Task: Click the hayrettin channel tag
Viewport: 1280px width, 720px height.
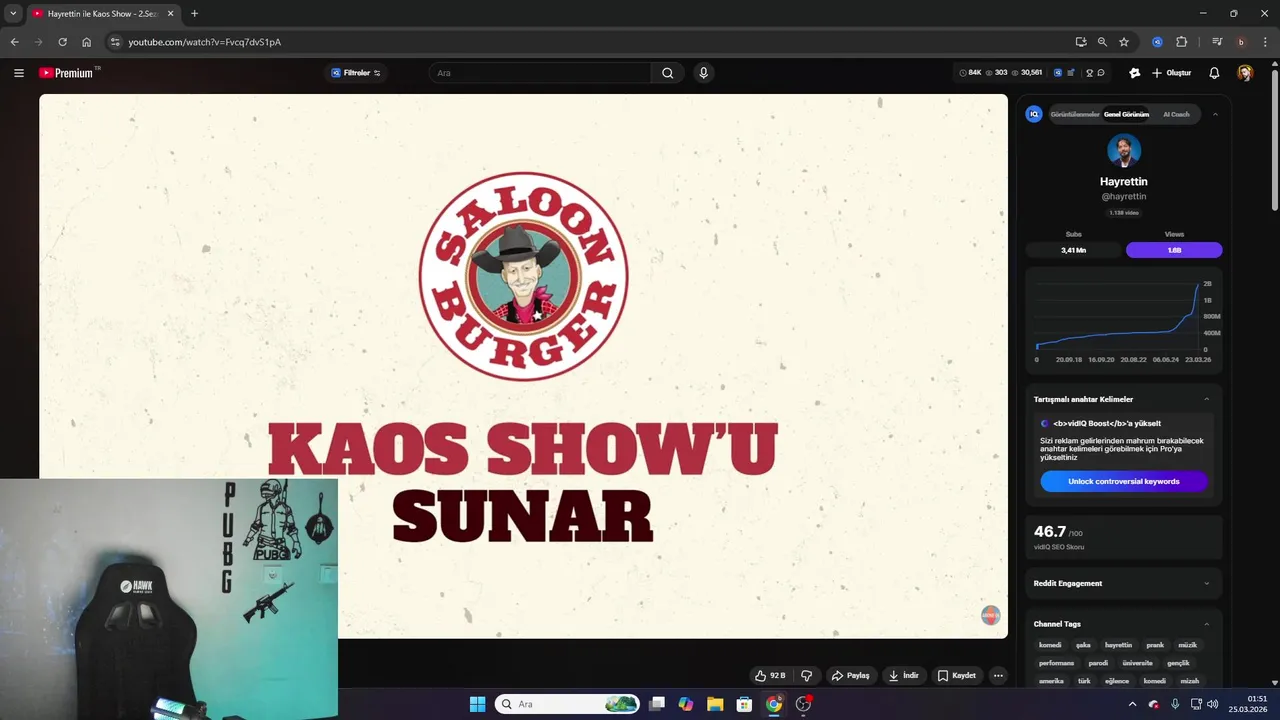Action: pyautogui.click(x=1118, y=645)
